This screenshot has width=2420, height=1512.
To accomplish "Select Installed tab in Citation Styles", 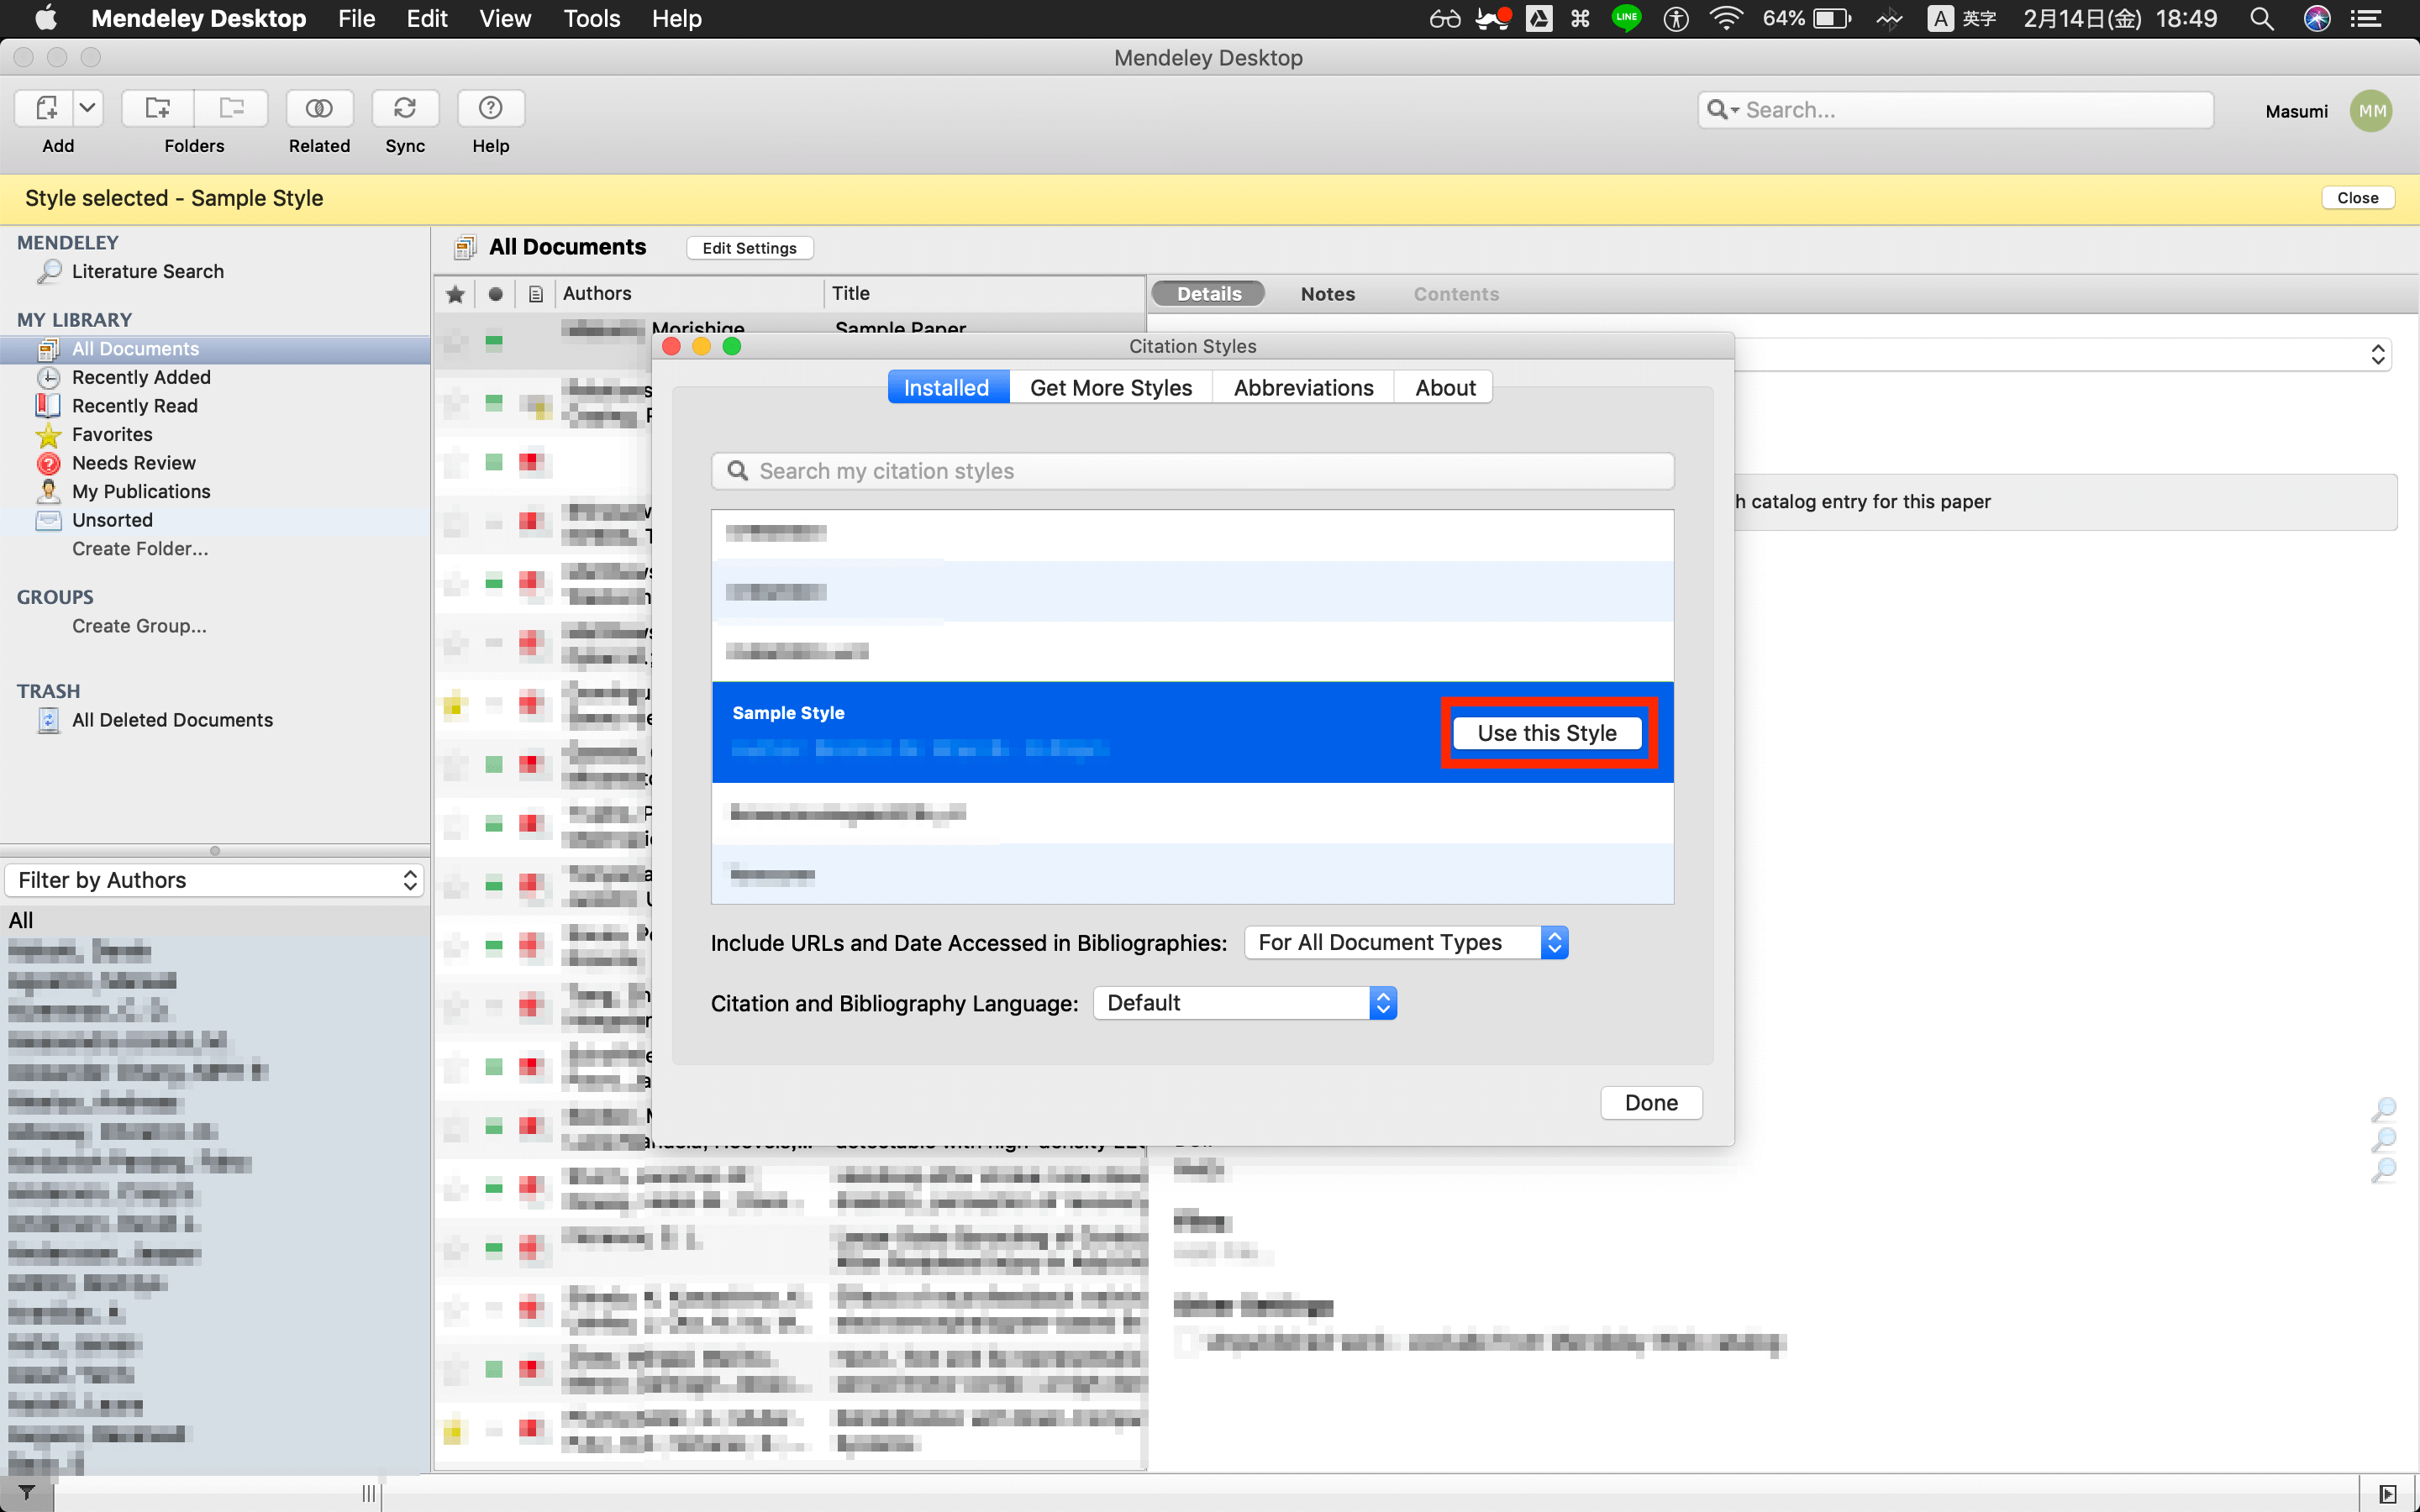I will tap(947, 388).
